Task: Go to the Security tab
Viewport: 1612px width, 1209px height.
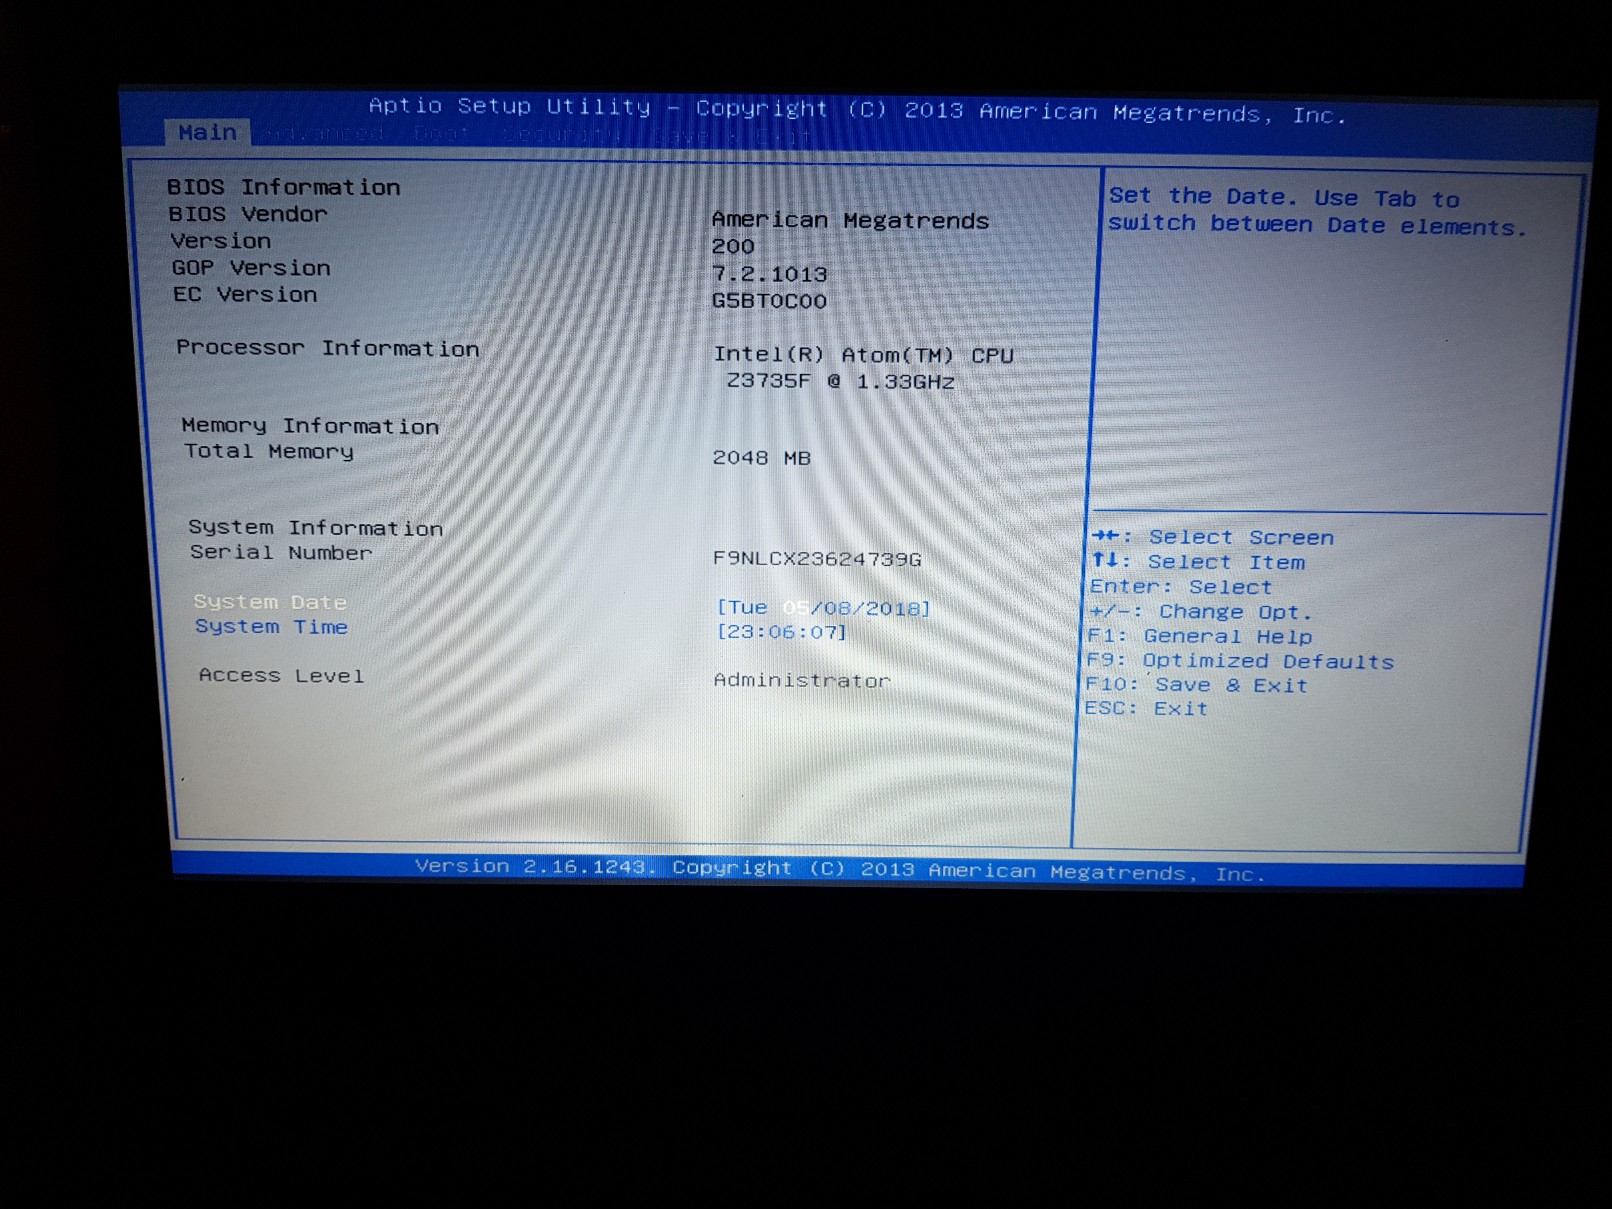Action: point(562,135)
